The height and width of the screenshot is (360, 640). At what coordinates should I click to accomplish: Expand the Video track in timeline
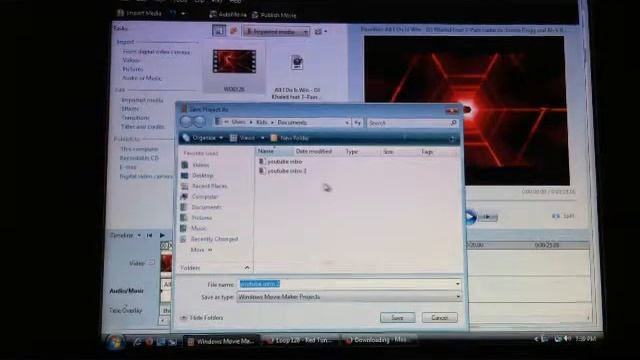pyautogui.click(x=151, y=263)
